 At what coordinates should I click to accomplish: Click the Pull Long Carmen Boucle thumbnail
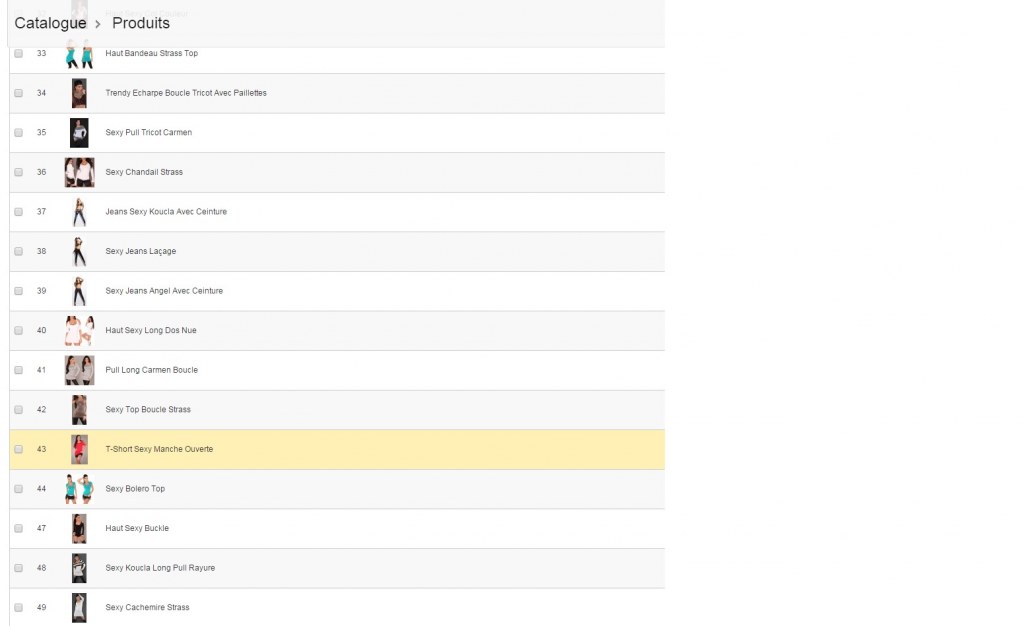coord(79,370)
